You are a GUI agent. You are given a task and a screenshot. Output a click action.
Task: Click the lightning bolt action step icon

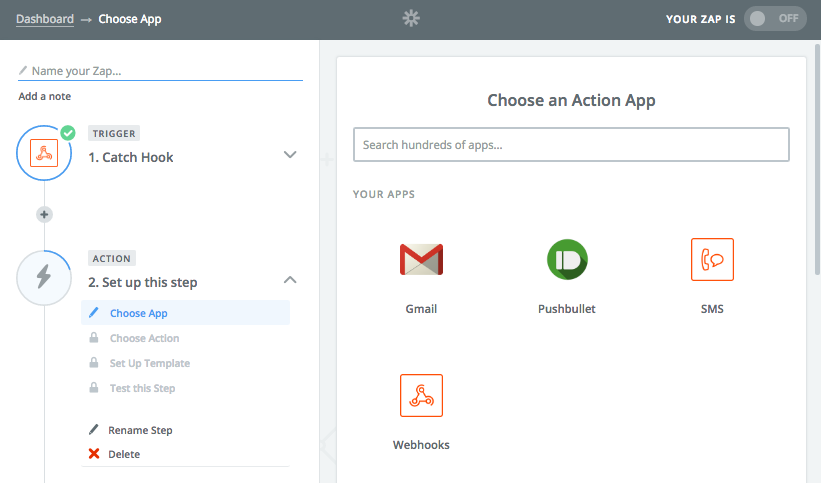(44, 277)
